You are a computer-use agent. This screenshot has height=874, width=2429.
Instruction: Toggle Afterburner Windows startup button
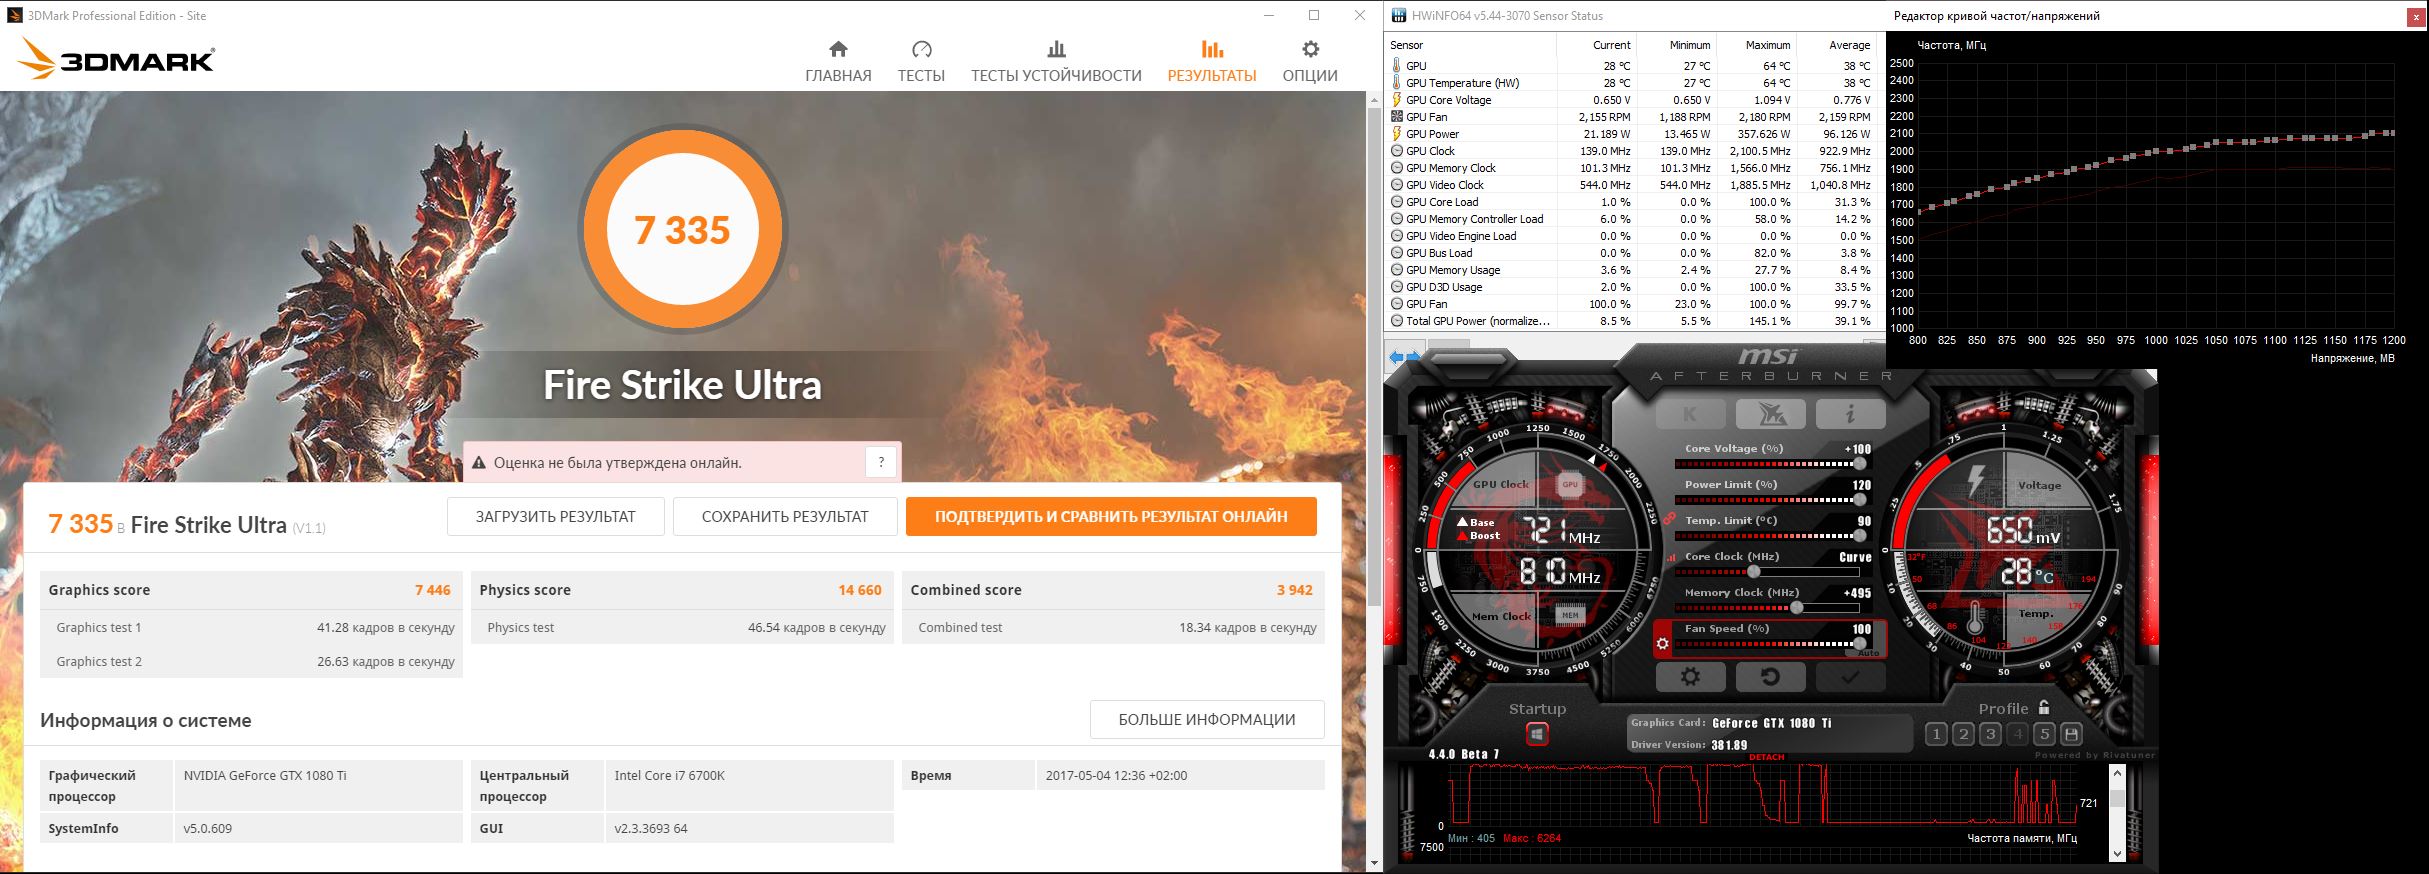pyautogui.click(x=1537, y=735)
